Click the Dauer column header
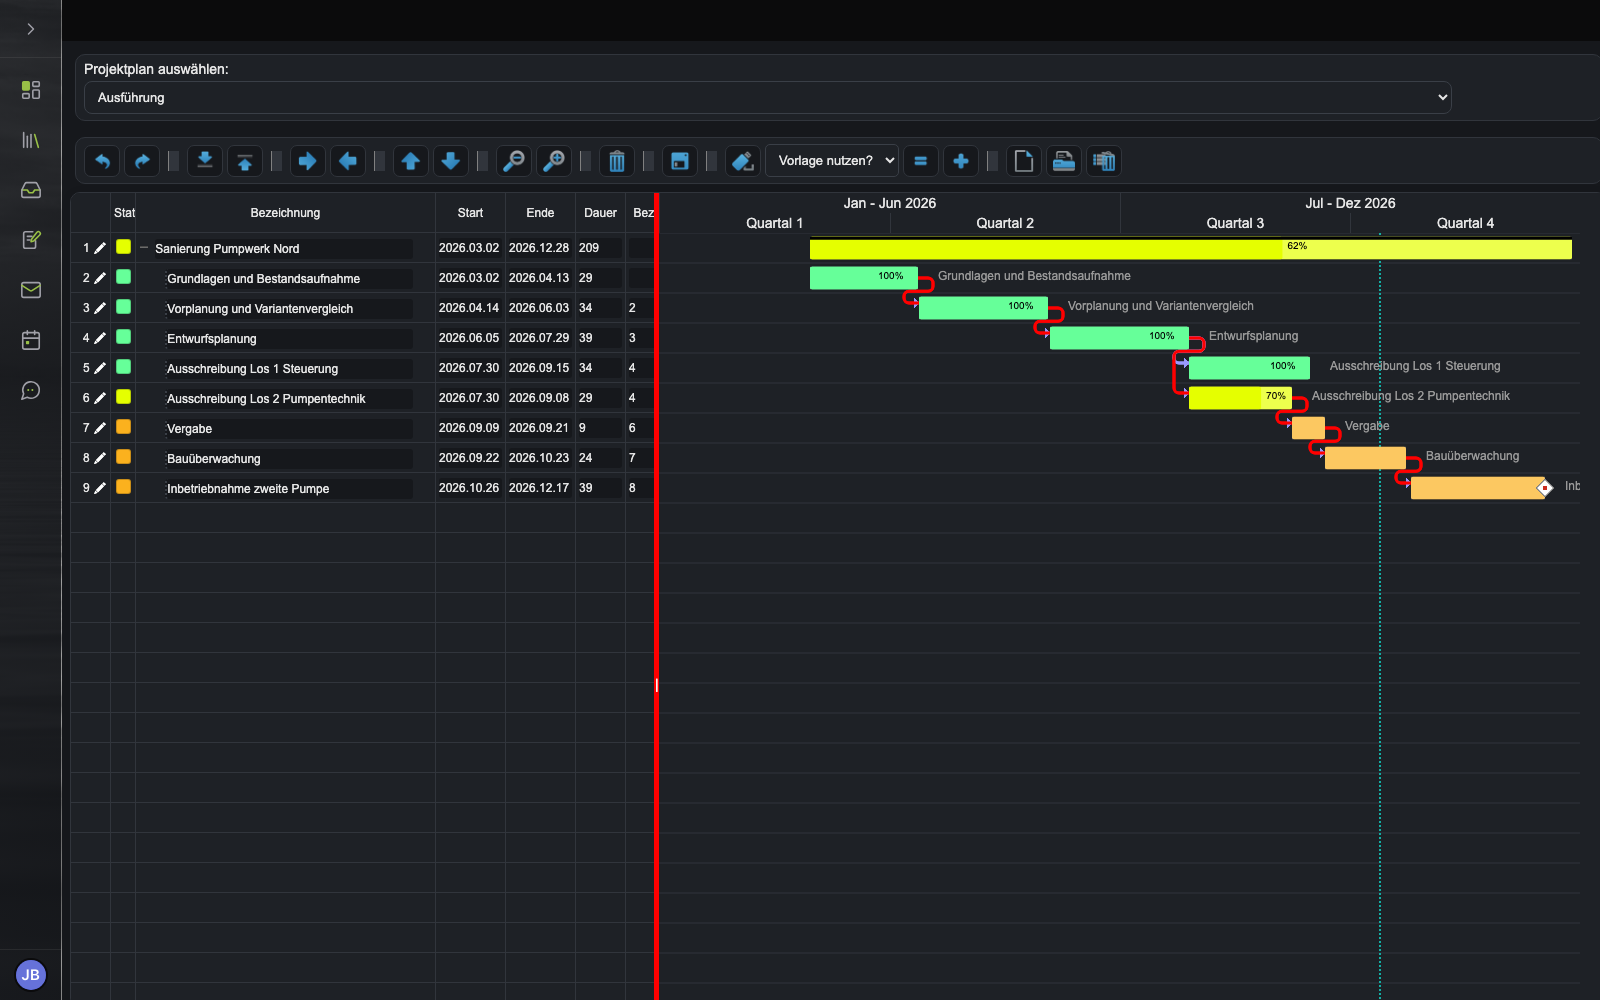This screenshot has height=1000, width=1600. point(600,213)
